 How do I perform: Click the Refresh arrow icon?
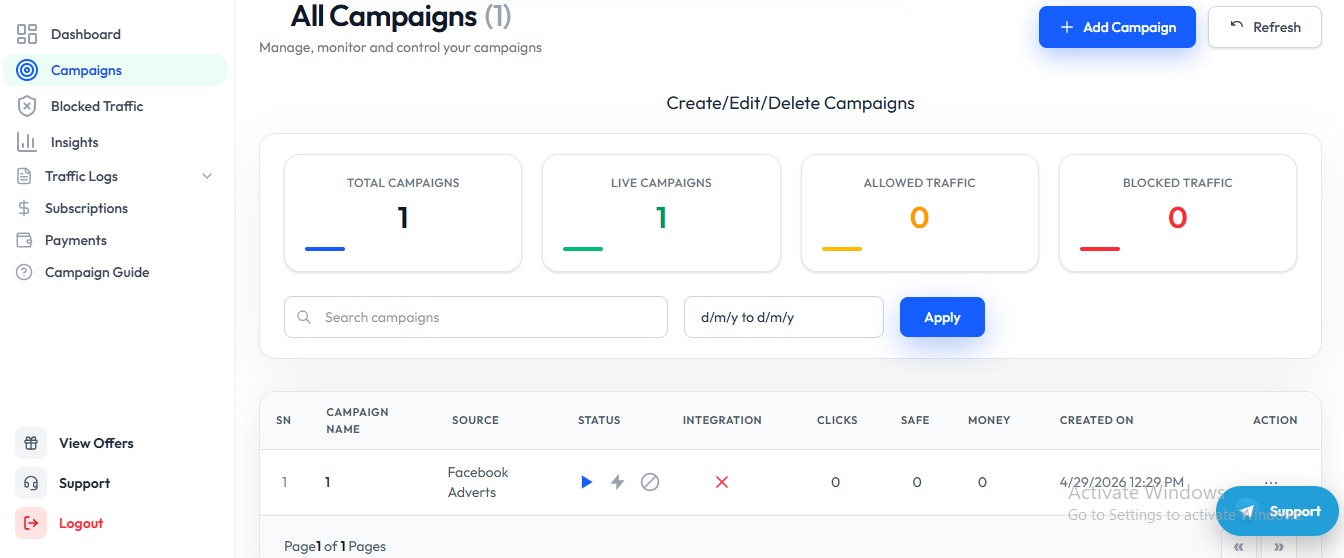1237,26
